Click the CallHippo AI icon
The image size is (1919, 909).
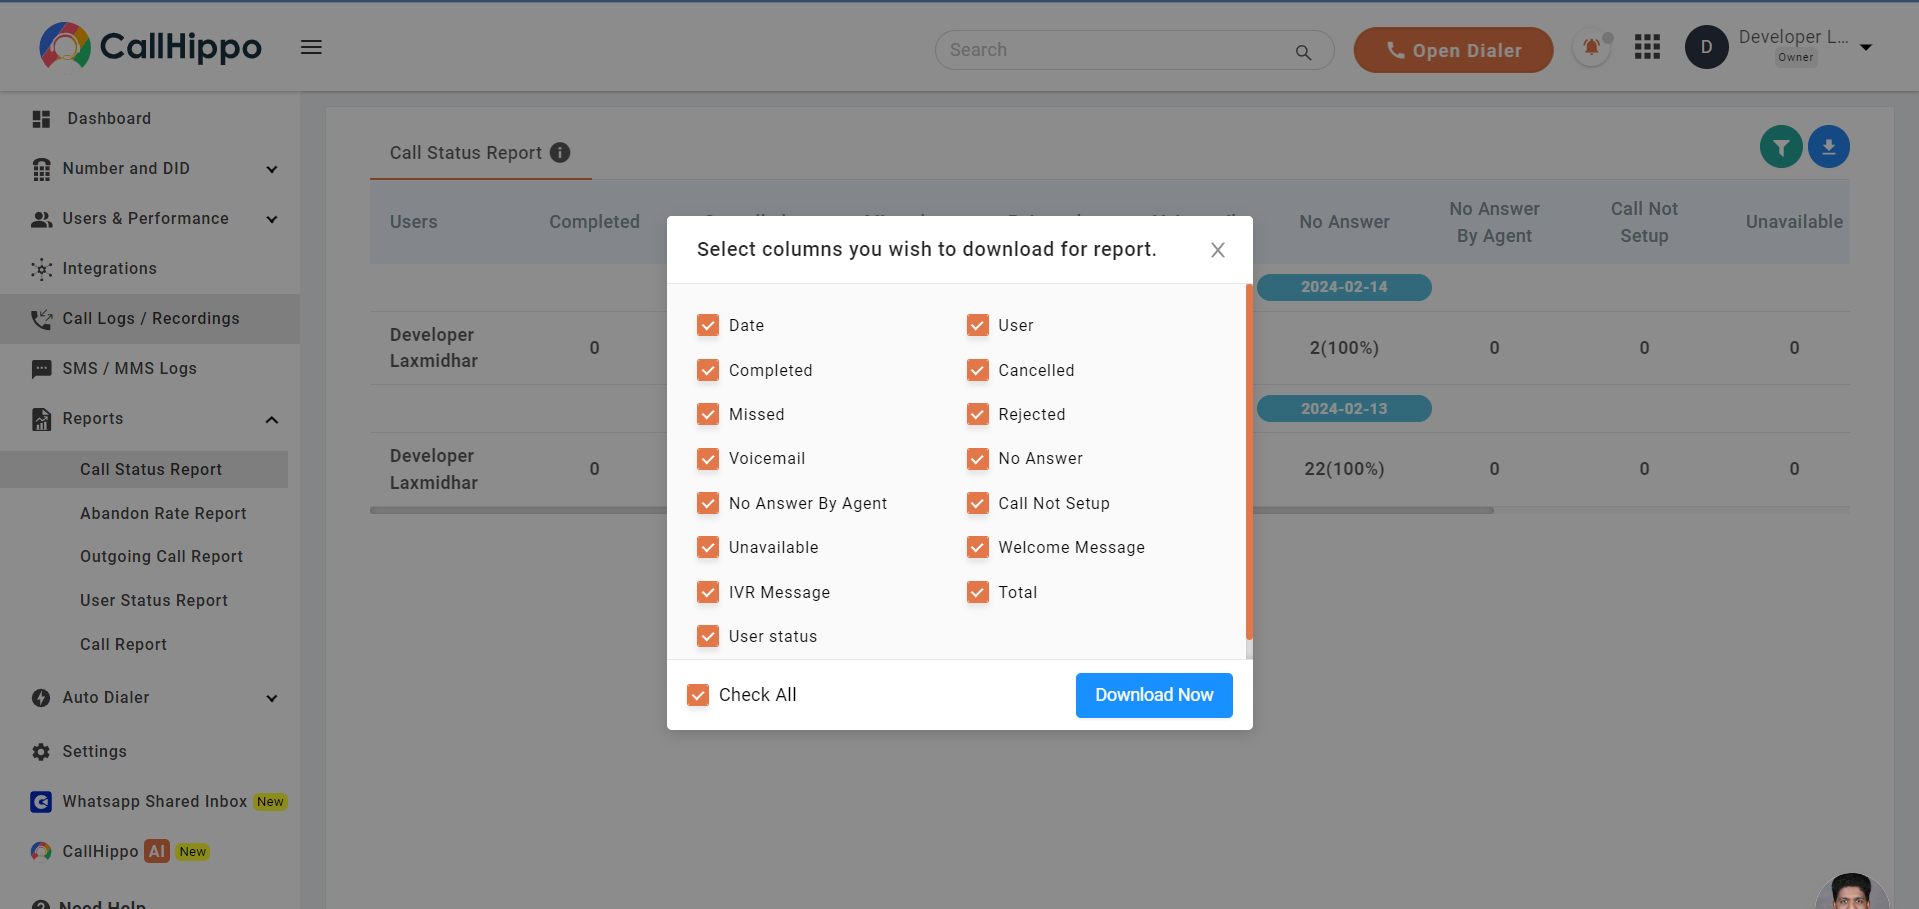[41, 851]
